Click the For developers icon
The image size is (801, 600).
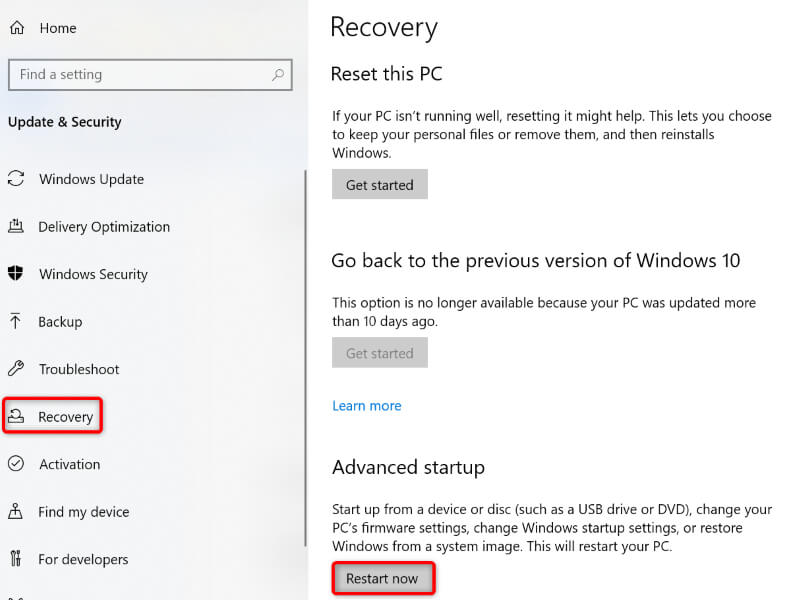point(16,559)
